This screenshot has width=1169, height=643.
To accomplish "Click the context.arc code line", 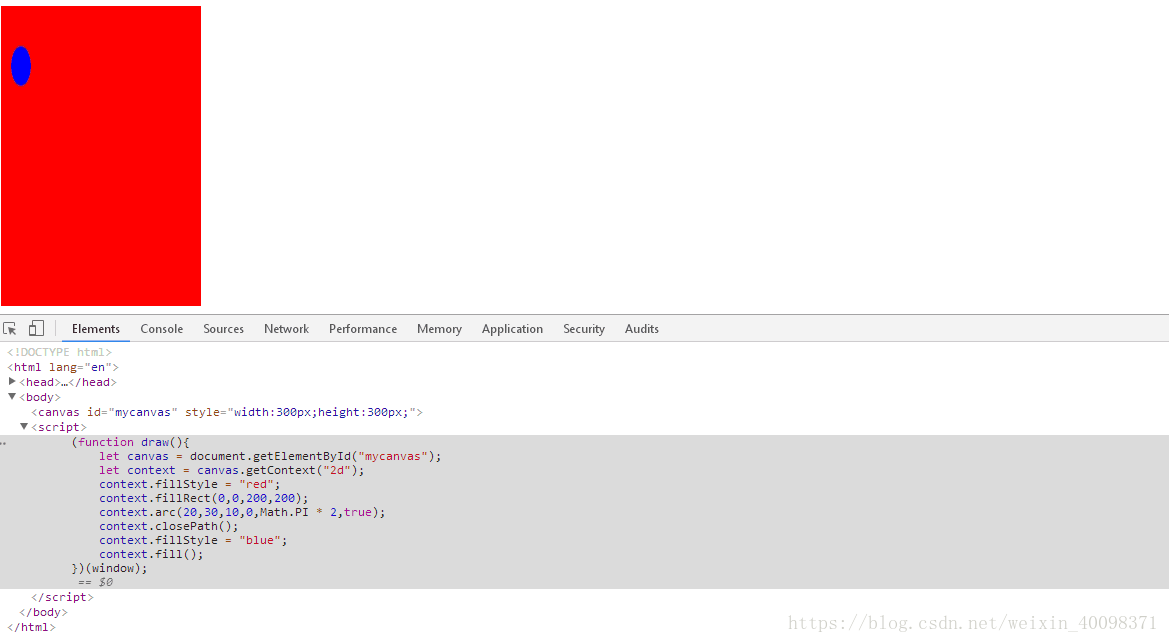I will (x=242, y=512).
